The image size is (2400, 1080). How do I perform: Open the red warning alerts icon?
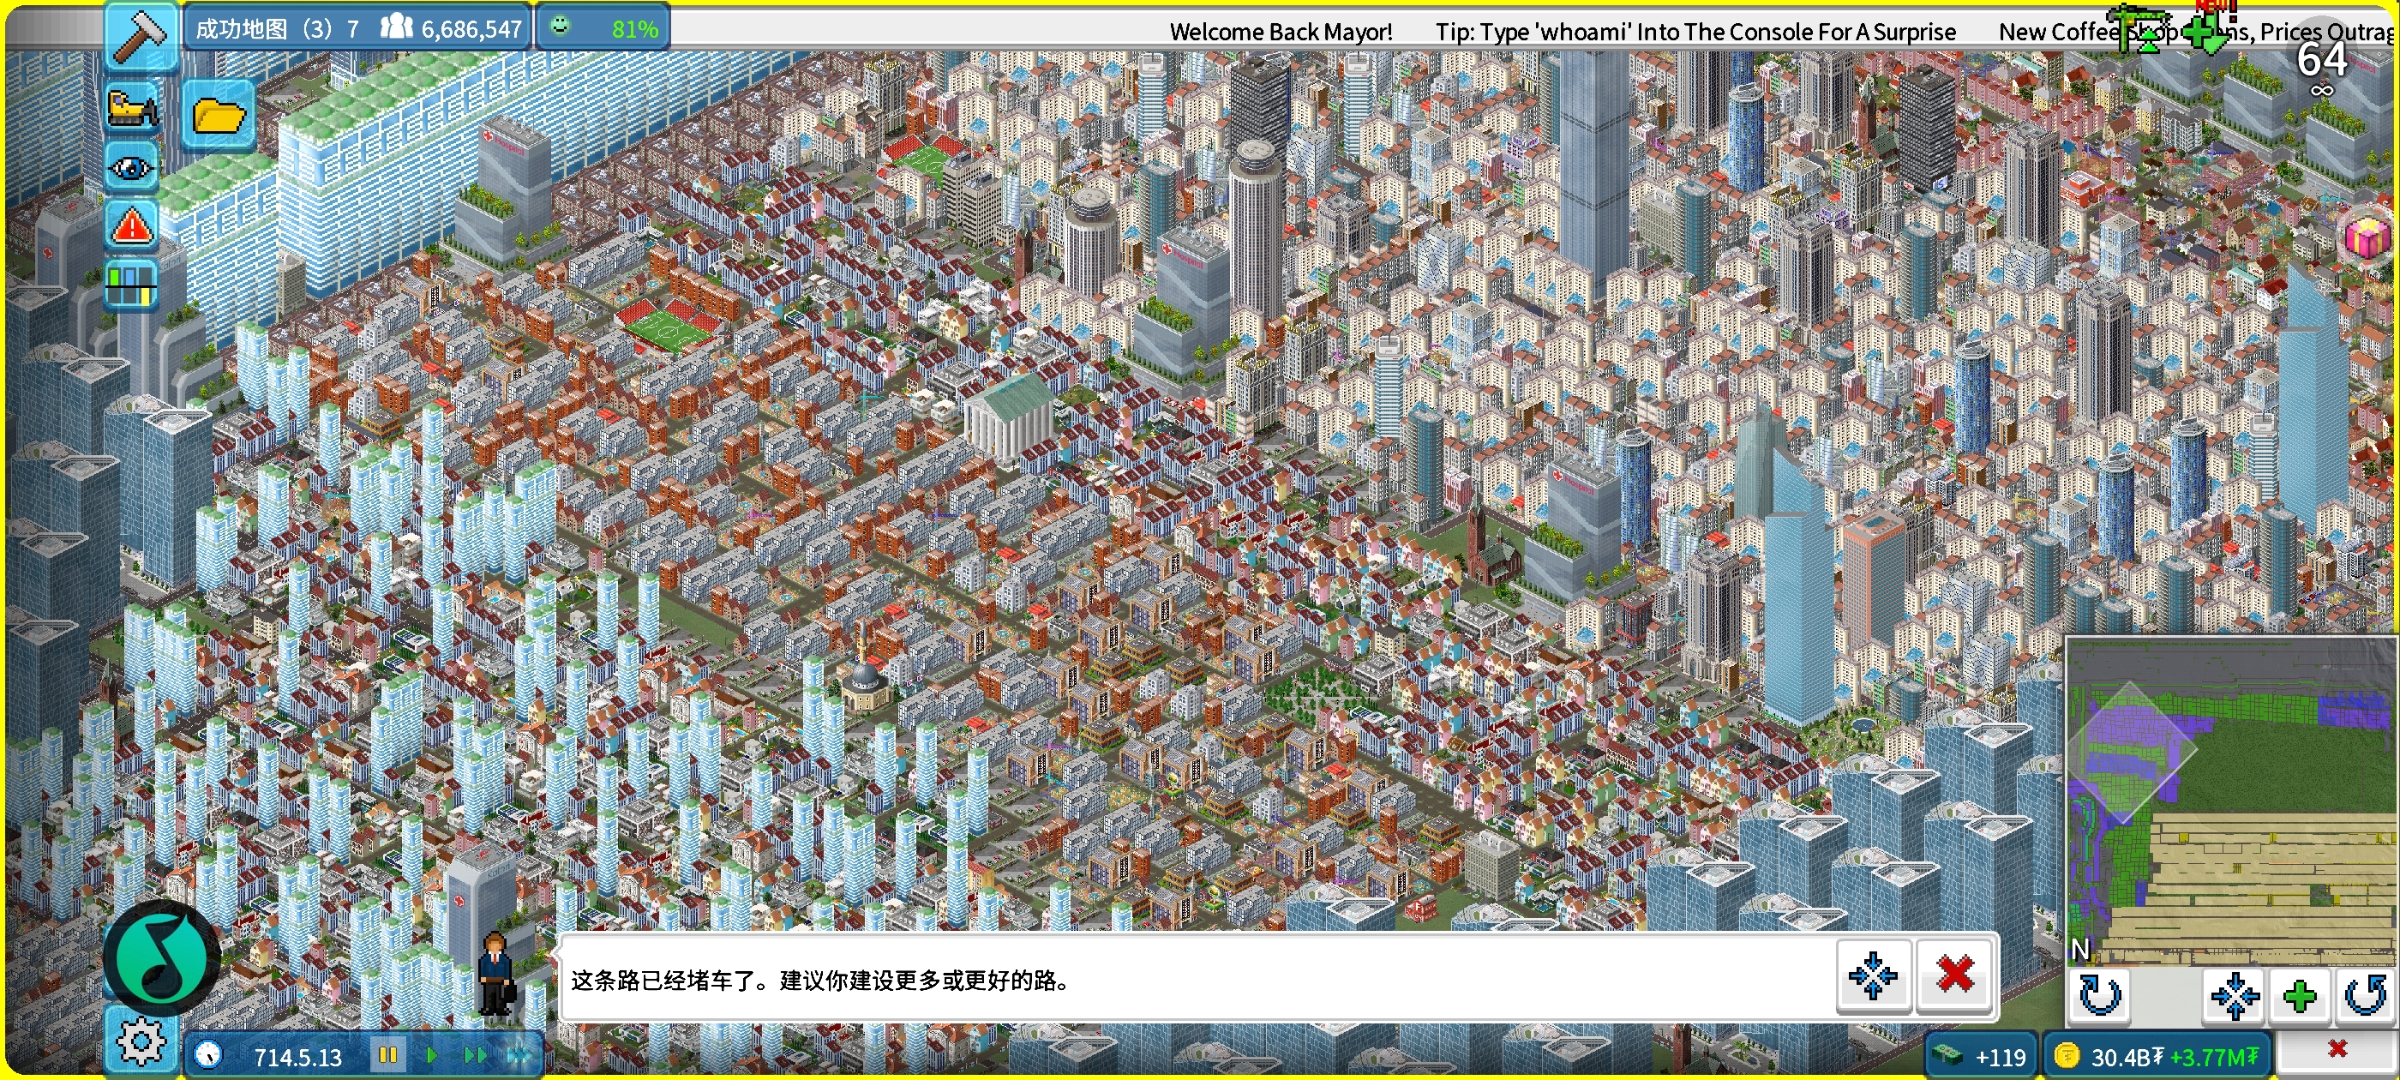[x=132, y=226]
